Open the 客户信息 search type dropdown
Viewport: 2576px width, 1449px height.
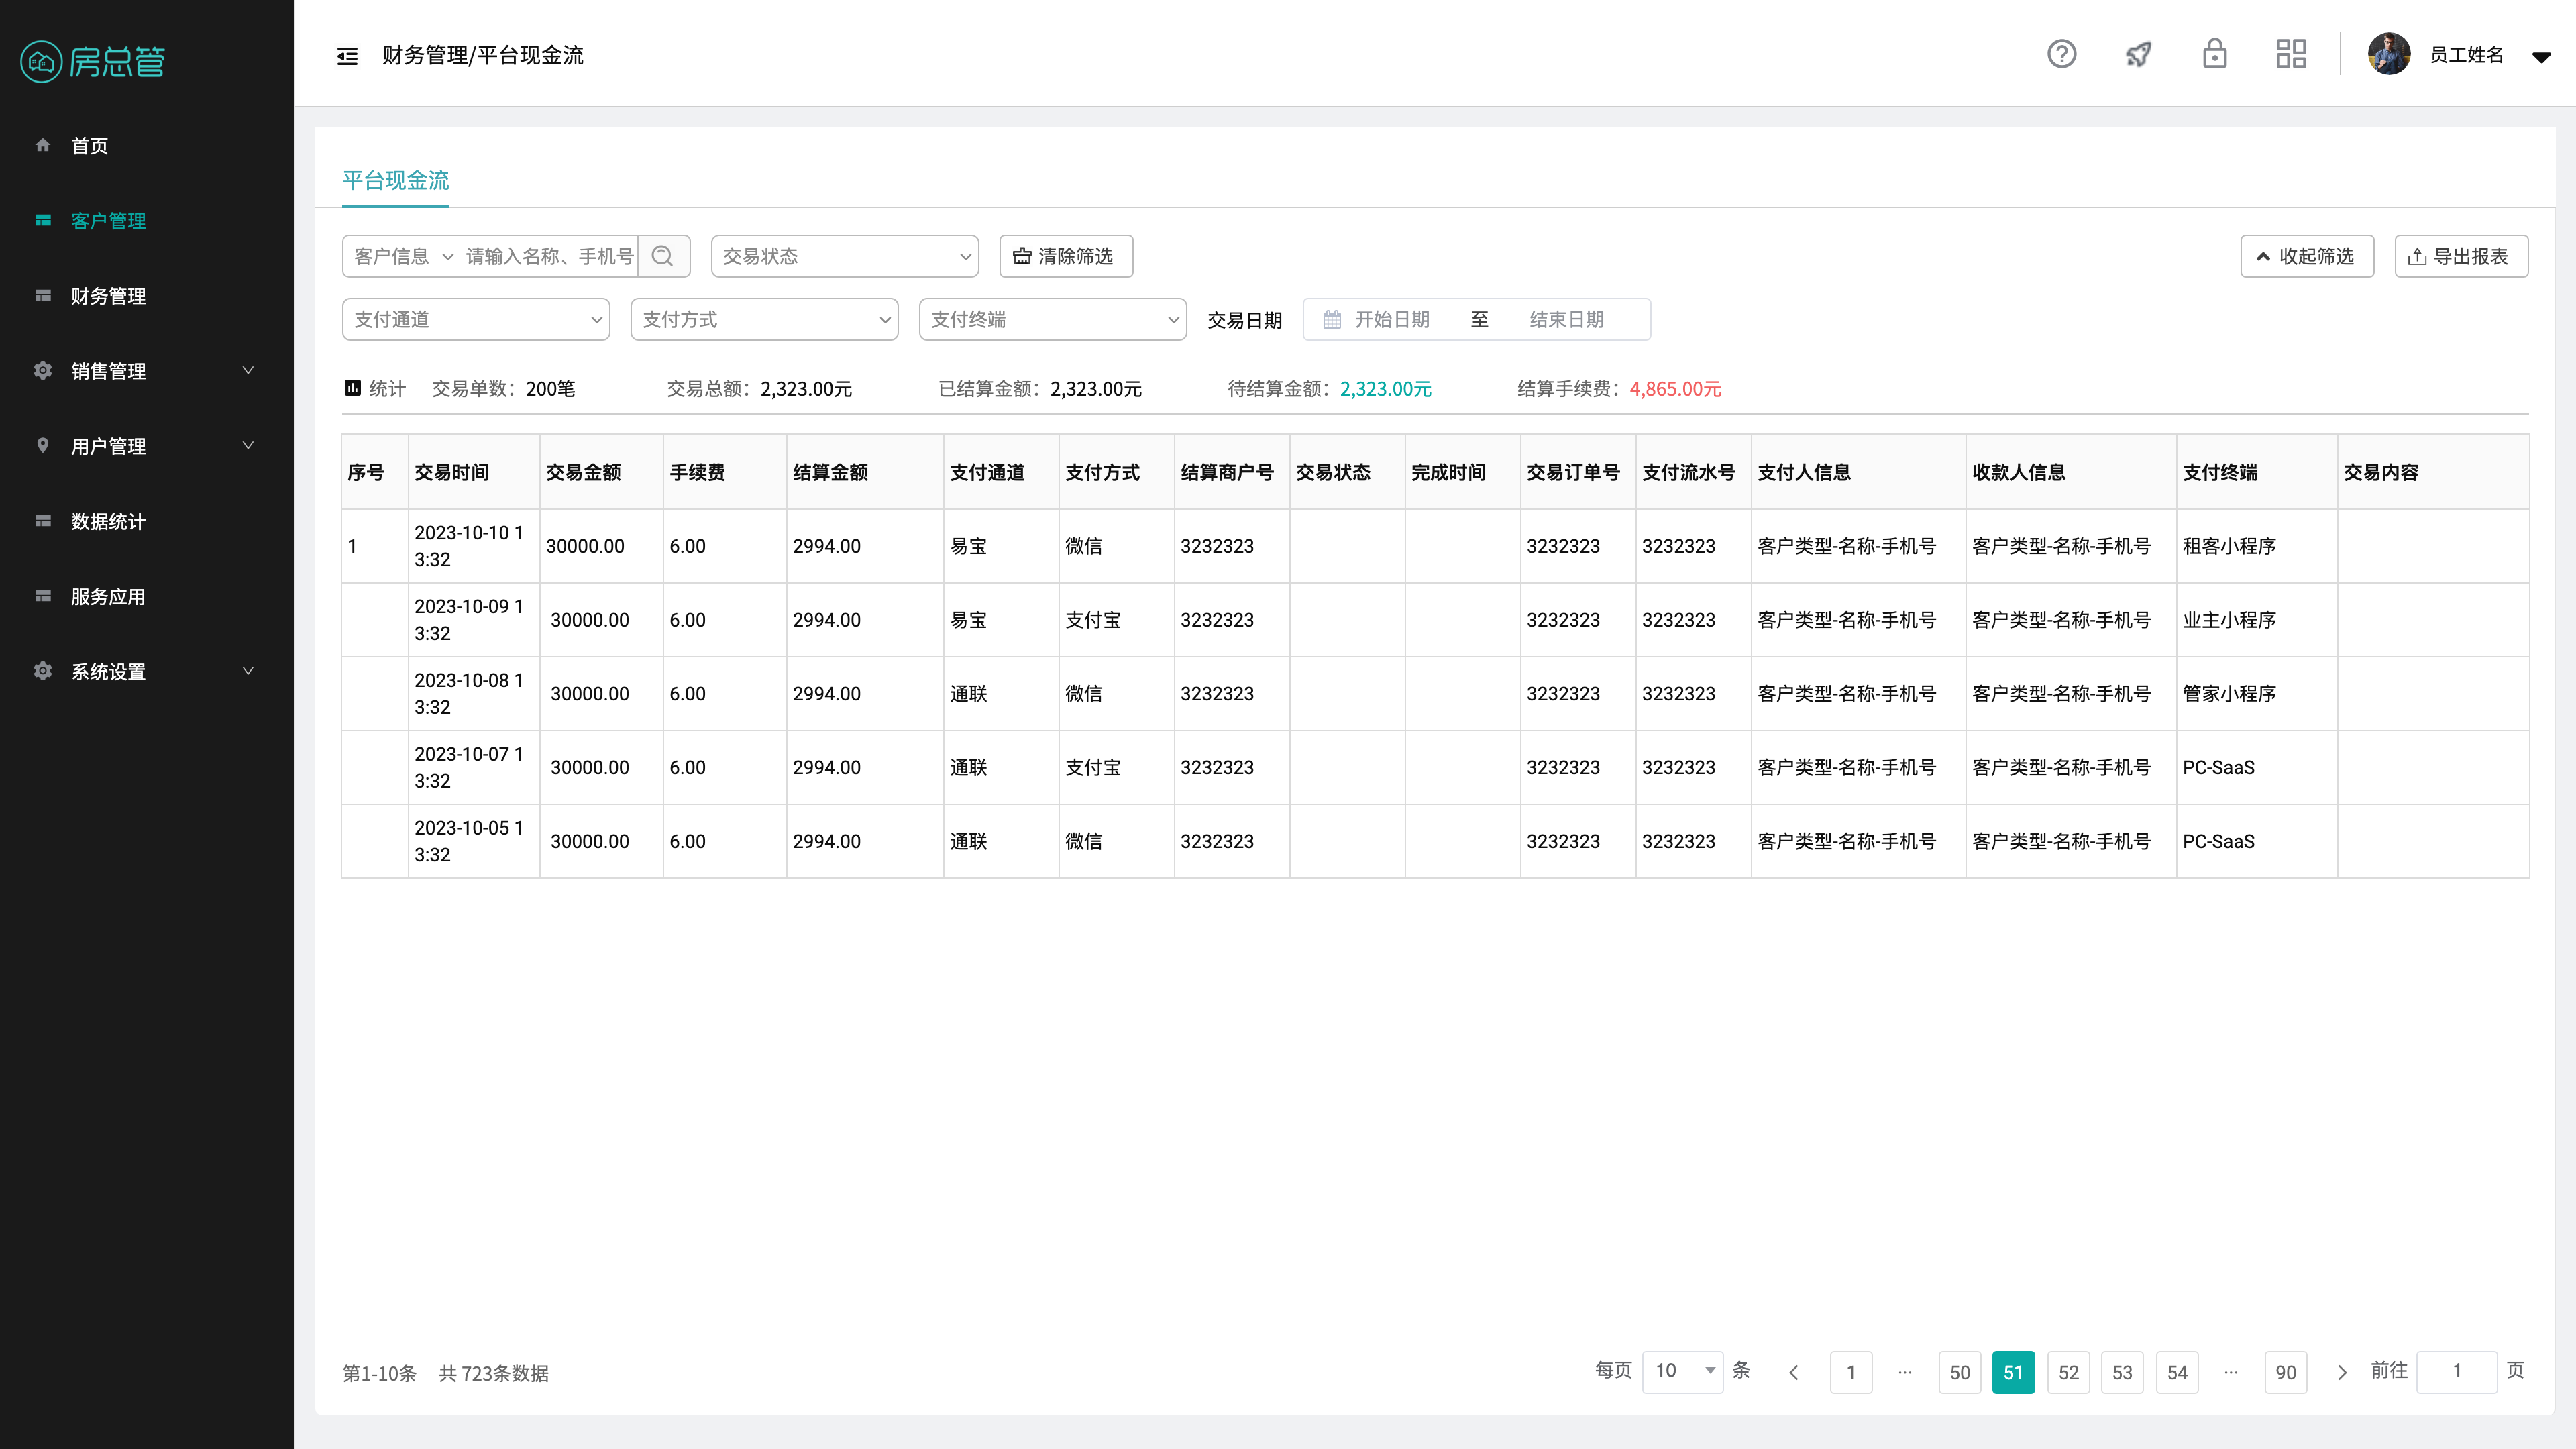coord(403,256)
